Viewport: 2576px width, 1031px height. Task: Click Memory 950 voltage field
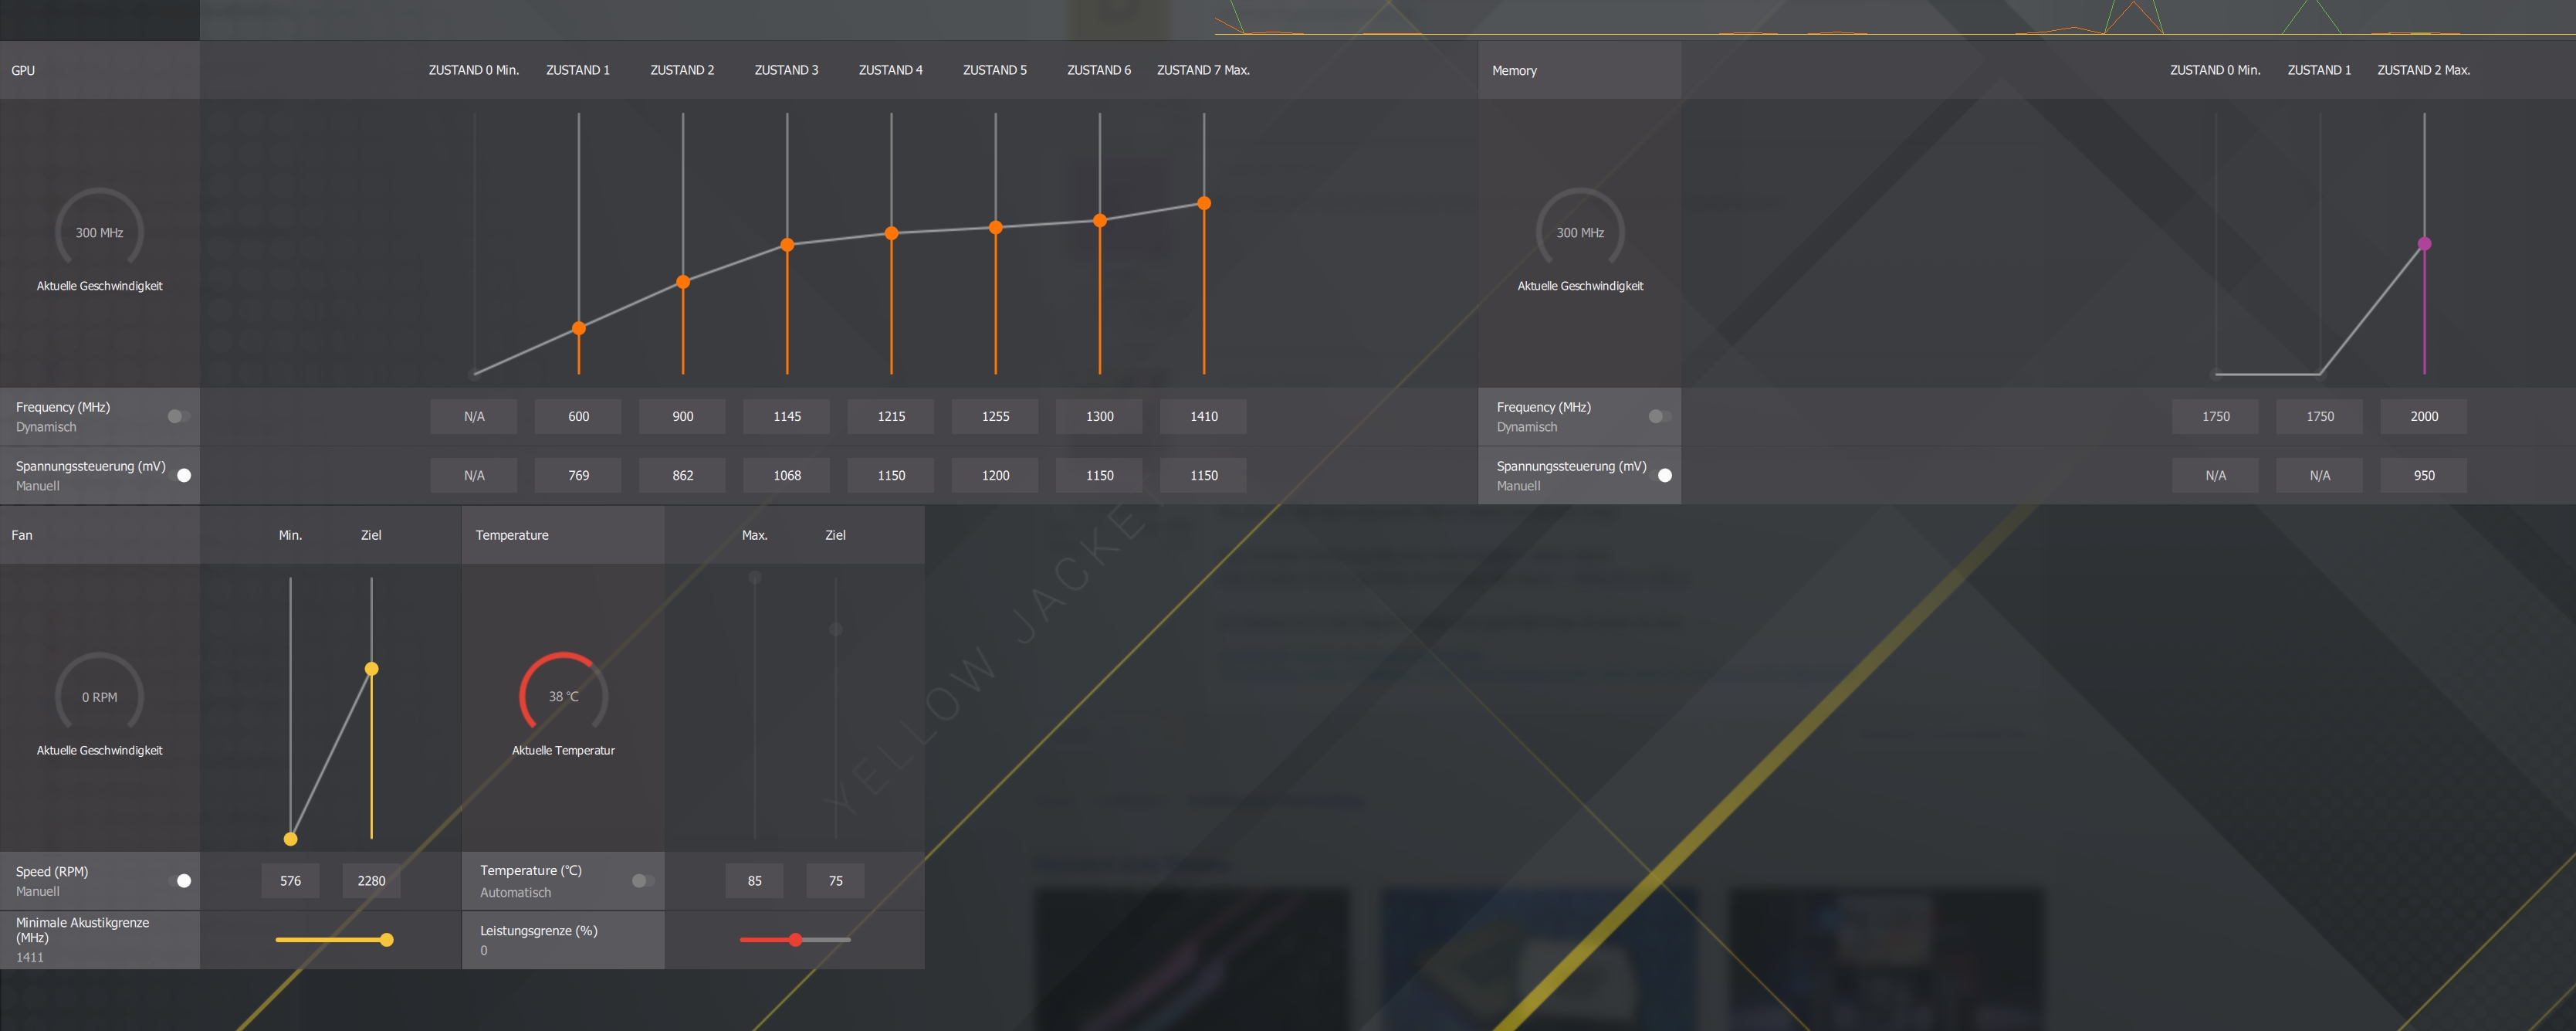click(2423, 475)
